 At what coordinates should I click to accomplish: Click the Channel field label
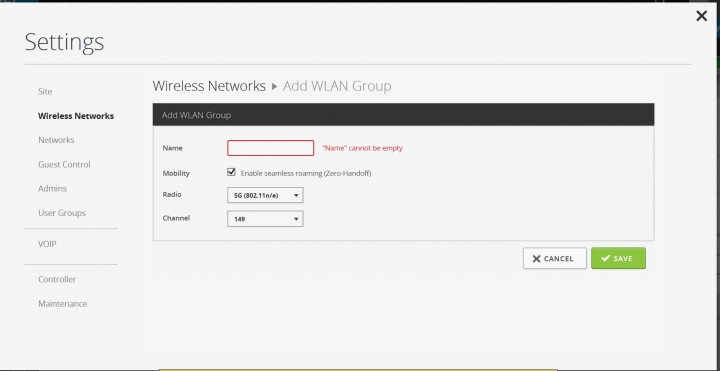176,218
